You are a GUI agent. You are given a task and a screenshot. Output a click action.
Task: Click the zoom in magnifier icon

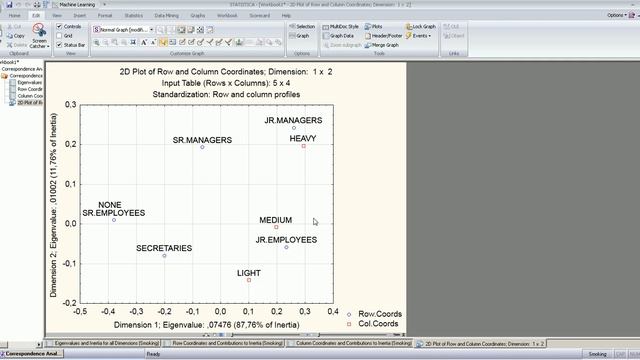point(97,42)
